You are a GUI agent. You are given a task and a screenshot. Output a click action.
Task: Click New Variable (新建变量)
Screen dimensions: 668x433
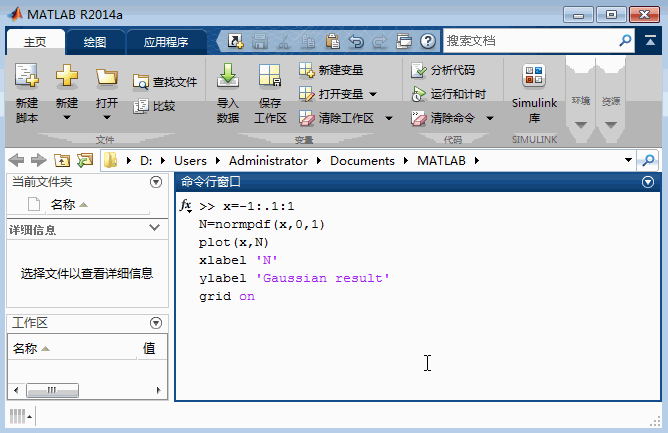tap(331, 70)
